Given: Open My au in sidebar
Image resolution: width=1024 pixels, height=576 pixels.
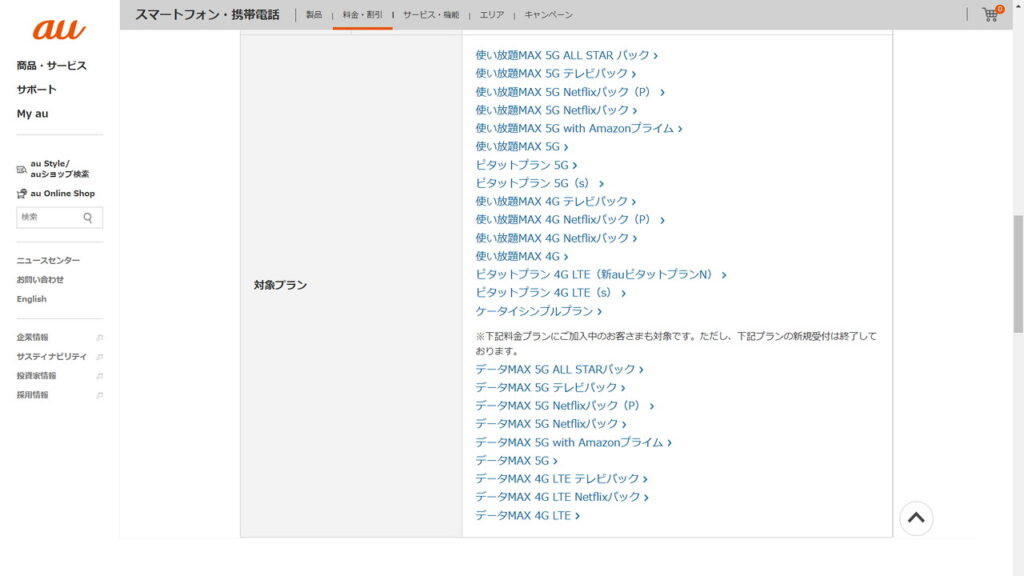Looking at the screenshot, I should 33,114.
